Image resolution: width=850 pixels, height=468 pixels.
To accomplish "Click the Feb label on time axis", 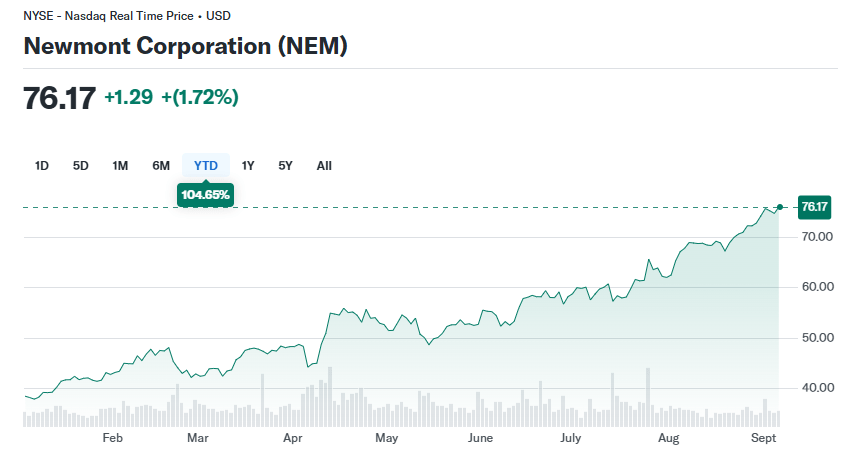I will (x=112, y=438).
